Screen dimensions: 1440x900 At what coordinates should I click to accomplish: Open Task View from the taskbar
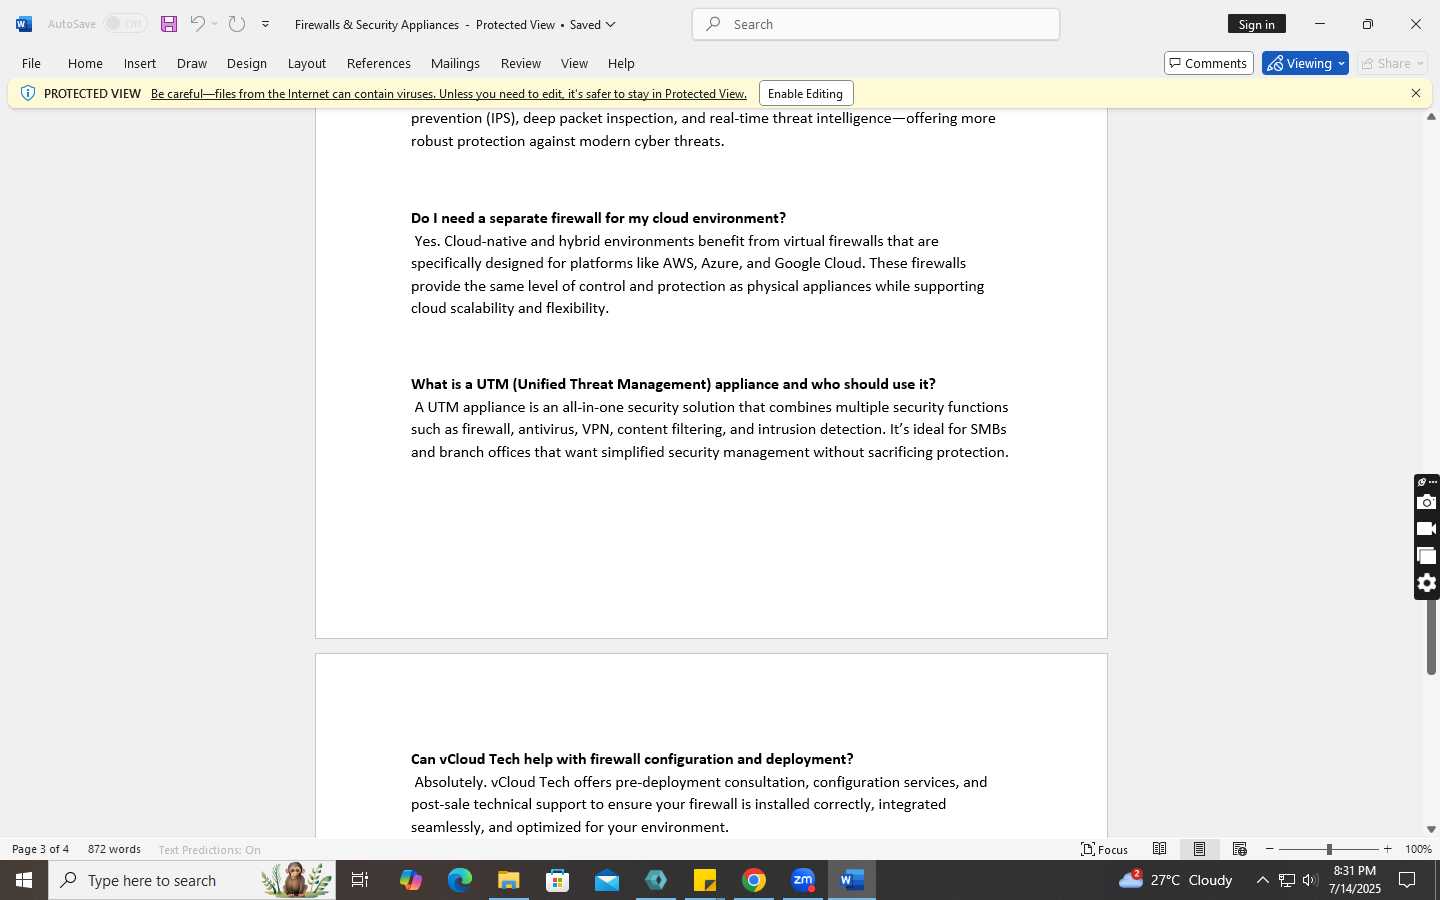point(360,880)
